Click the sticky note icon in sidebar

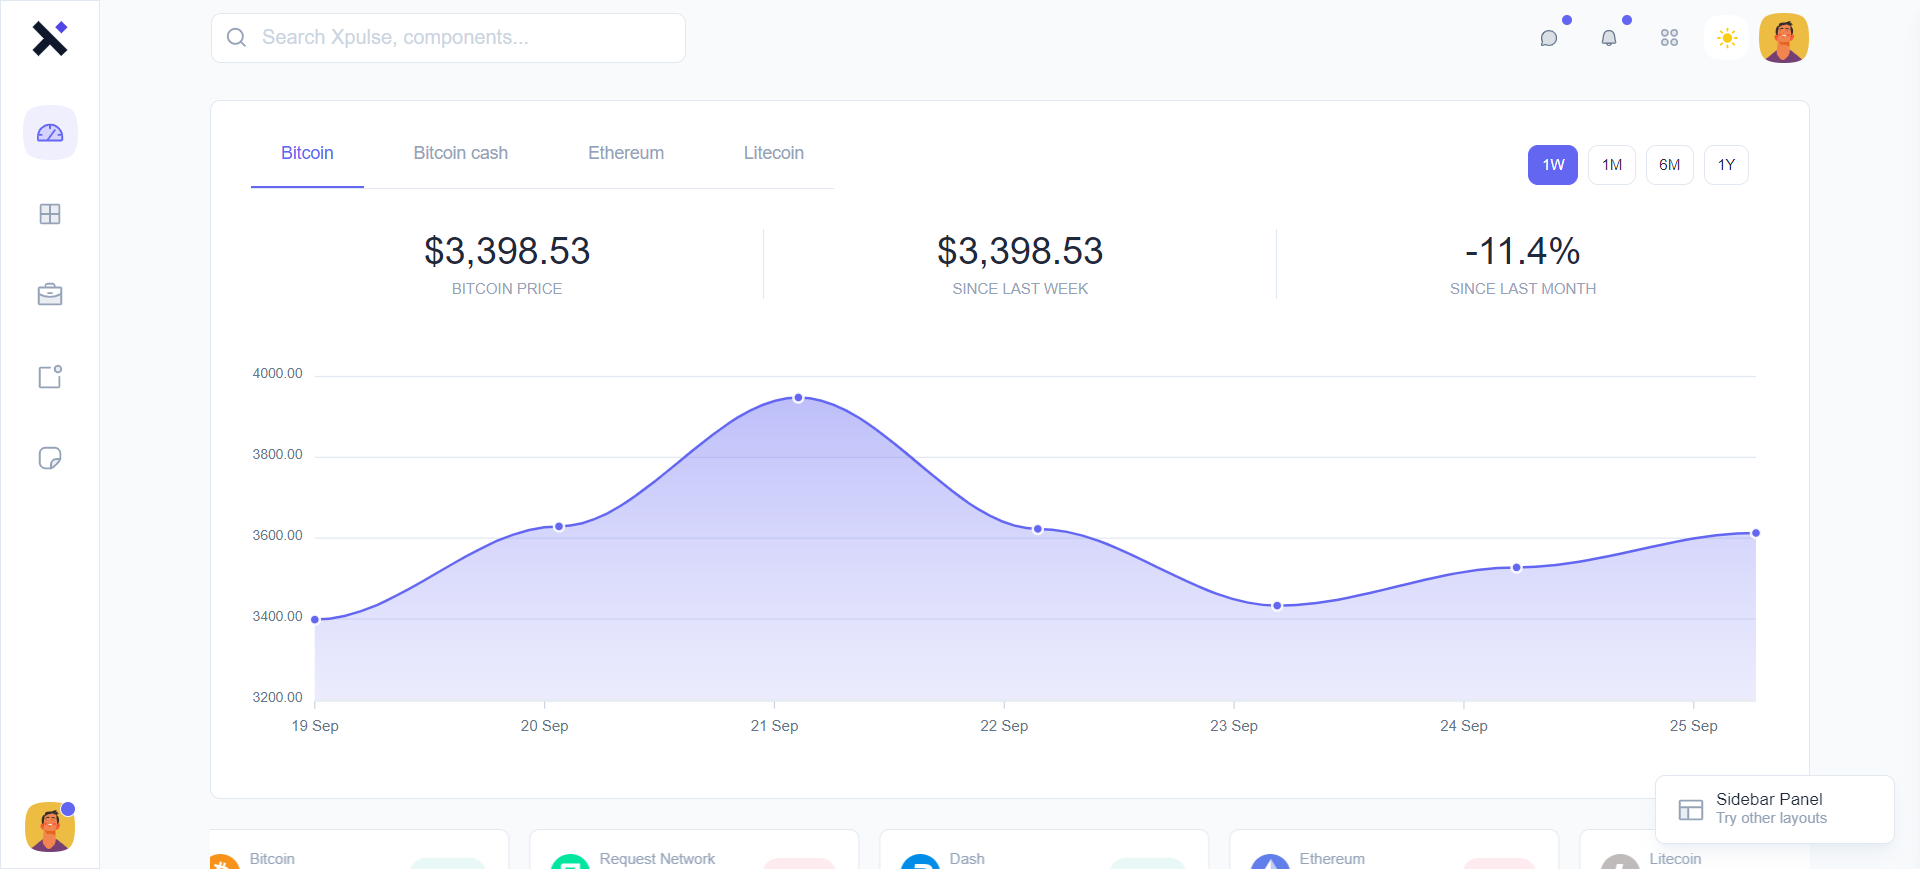point(50,458)
